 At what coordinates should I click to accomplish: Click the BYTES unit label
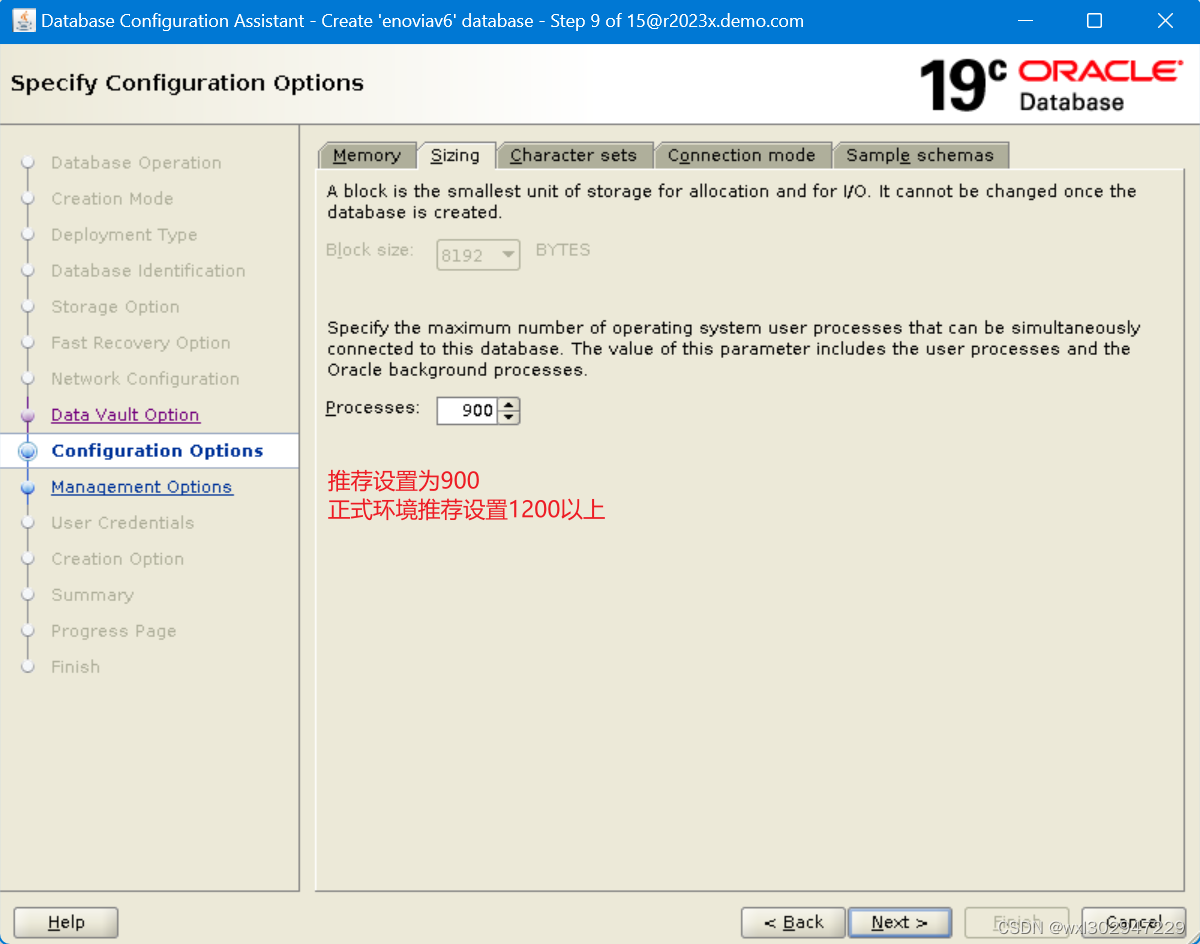[563, 250]
